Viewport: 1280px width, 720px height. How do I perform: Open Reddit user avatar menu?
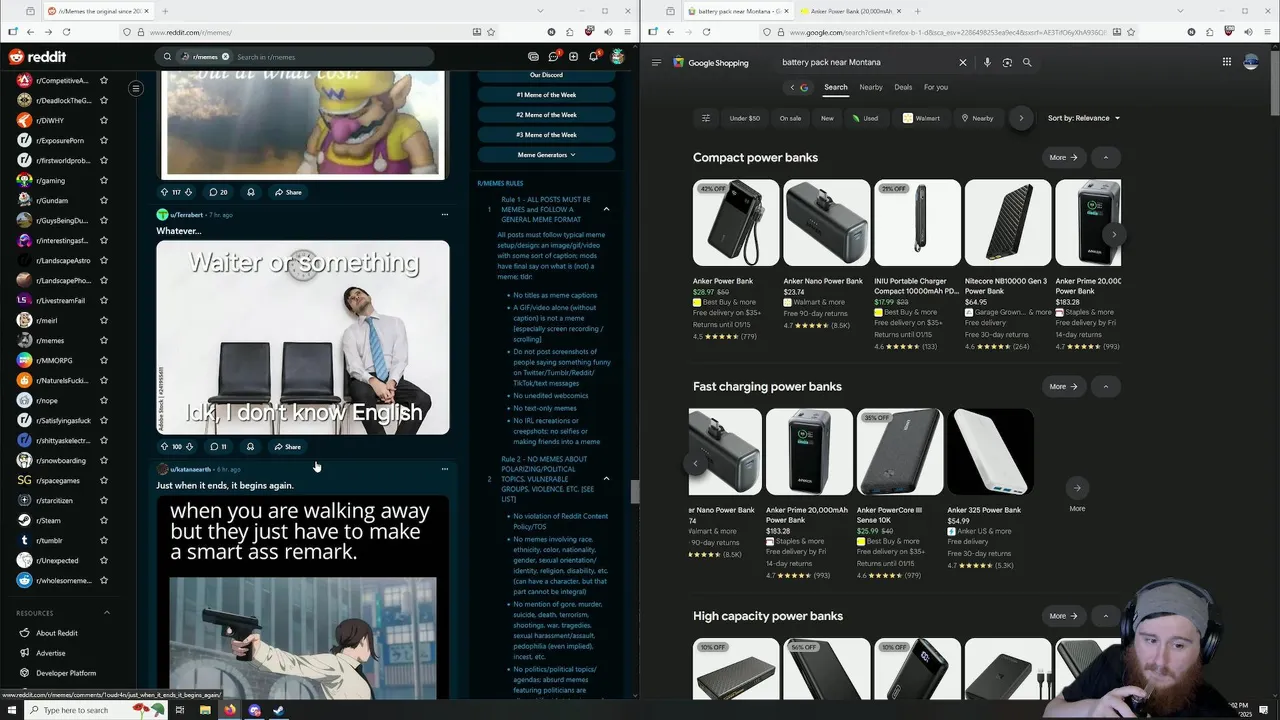pos(618,57)
